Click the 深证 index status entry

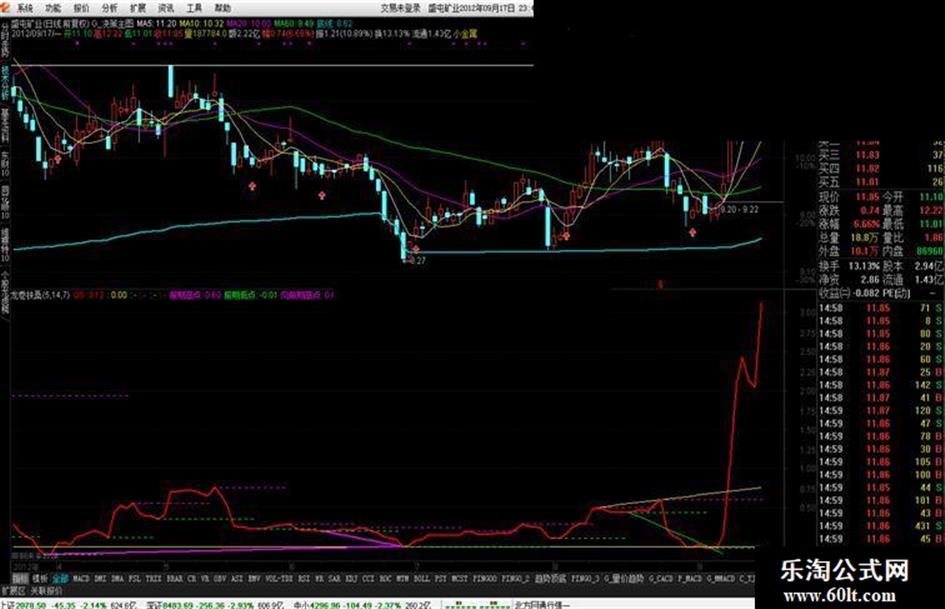click(x=215, y=605)
